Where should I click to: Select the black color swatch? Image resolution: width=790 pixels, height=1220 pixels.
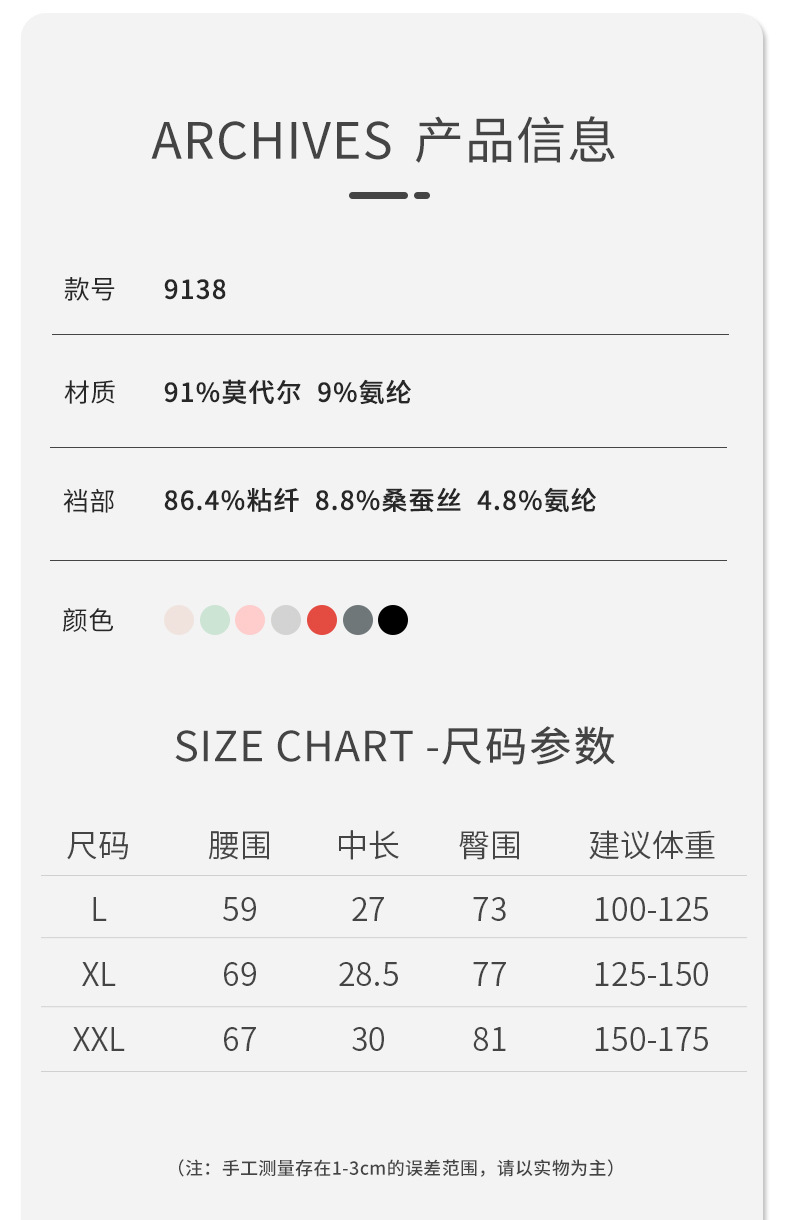pyautogui.click(x=393, y=620)
